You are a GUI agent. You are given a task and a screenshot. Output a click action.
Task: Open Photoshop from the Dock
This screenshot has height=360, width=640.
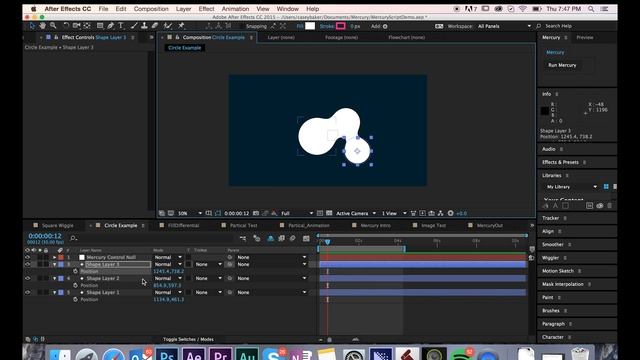[167, 354]
